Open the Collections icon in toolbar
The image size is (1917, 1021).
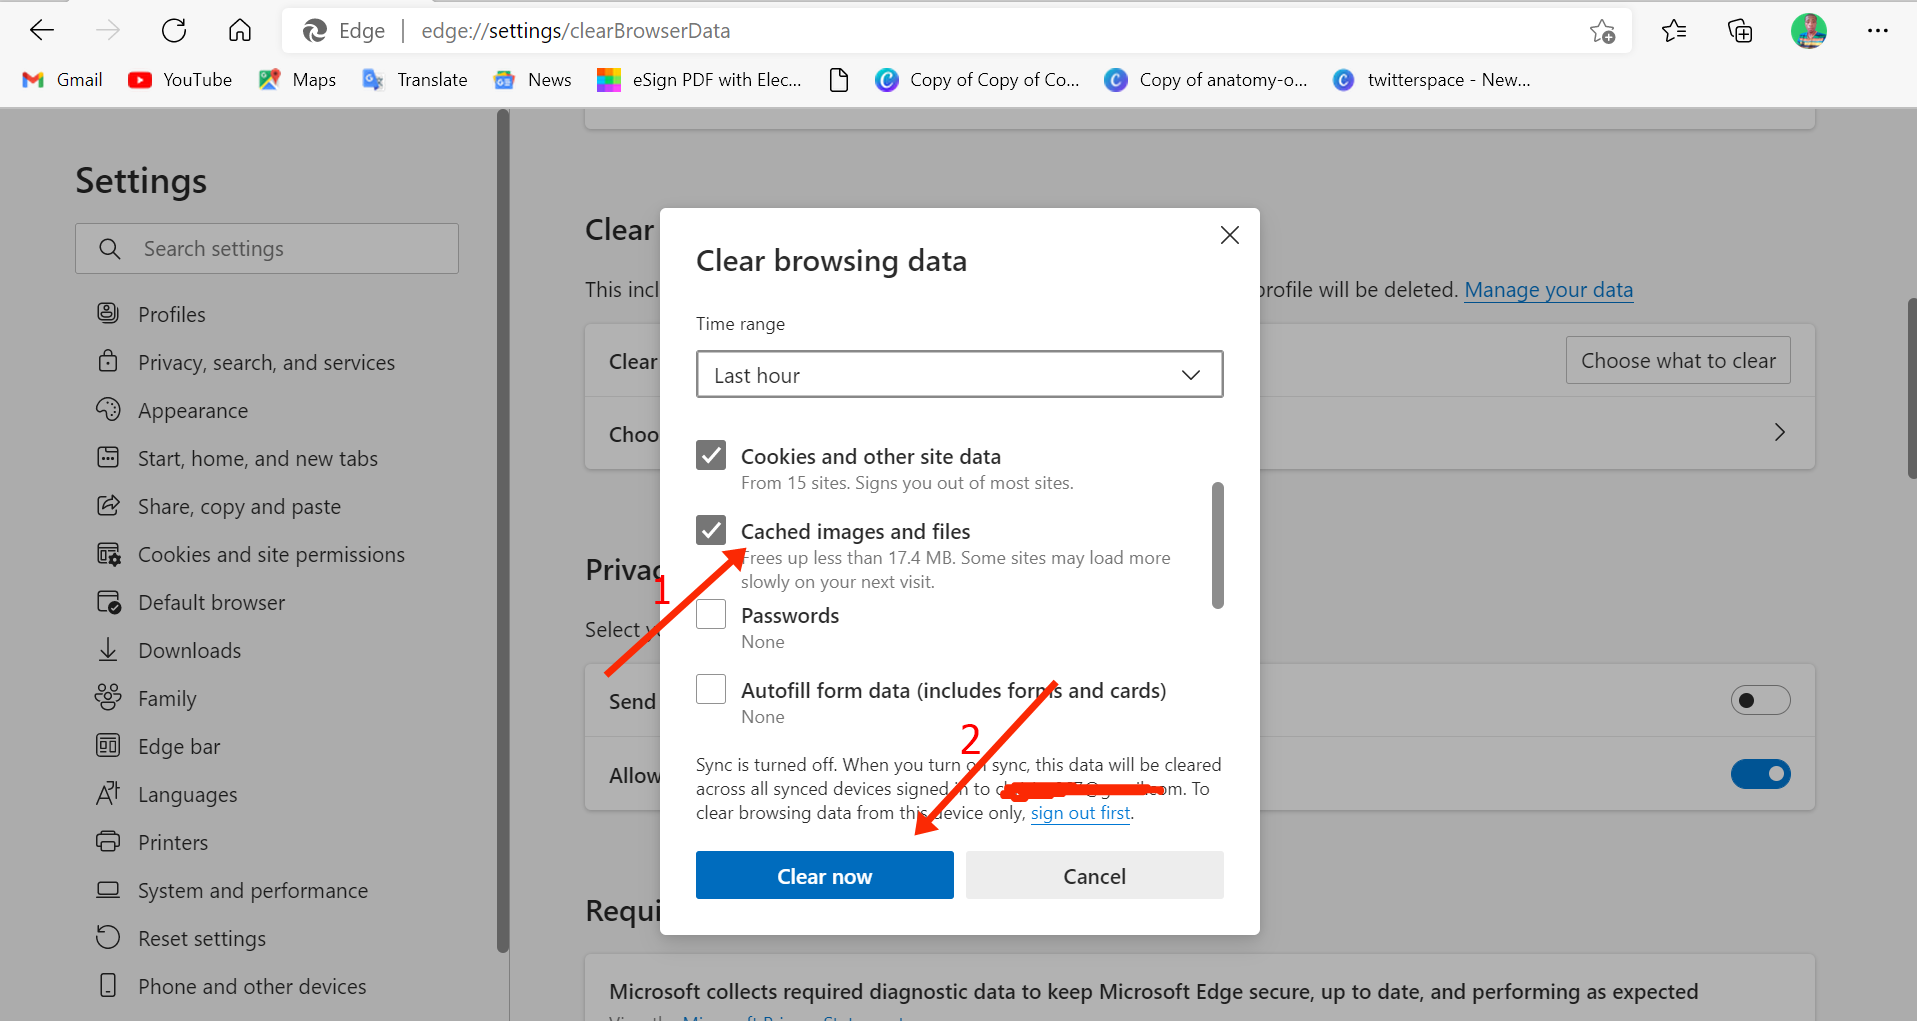pyautogui.click(x=1740, y=31)
